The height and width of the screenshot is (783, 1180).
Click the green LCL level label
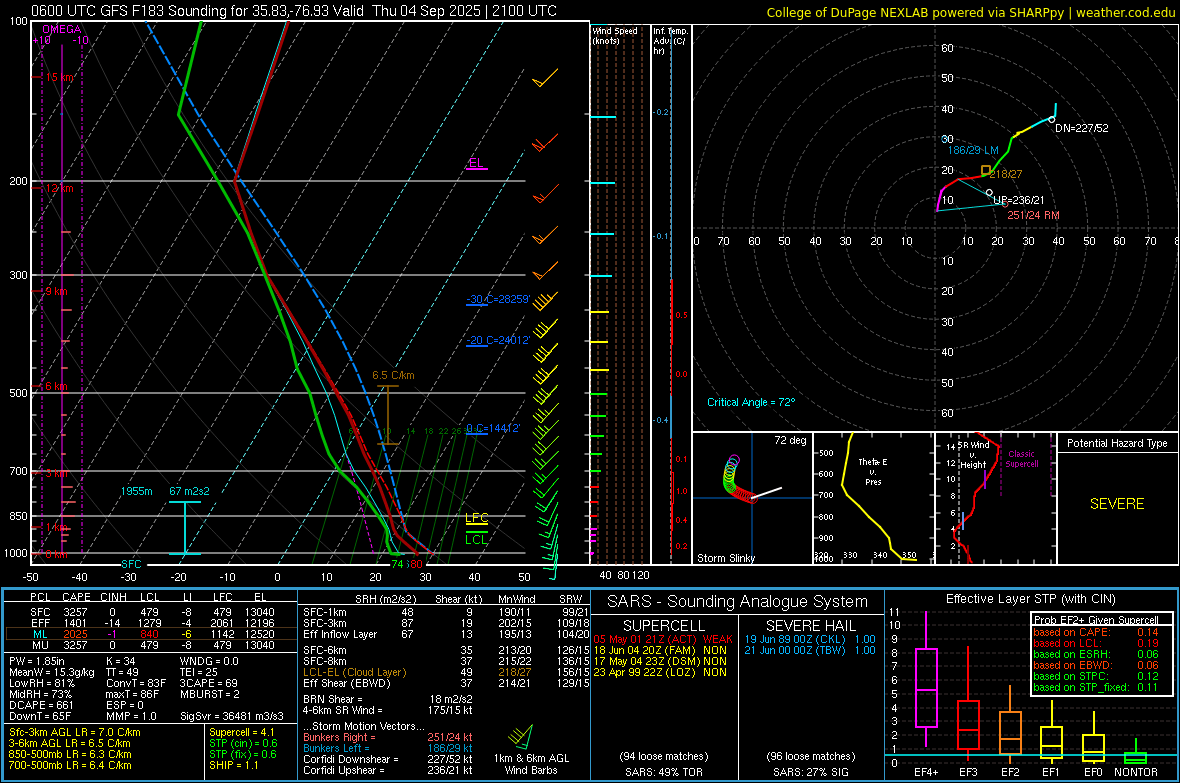point(476,539)
